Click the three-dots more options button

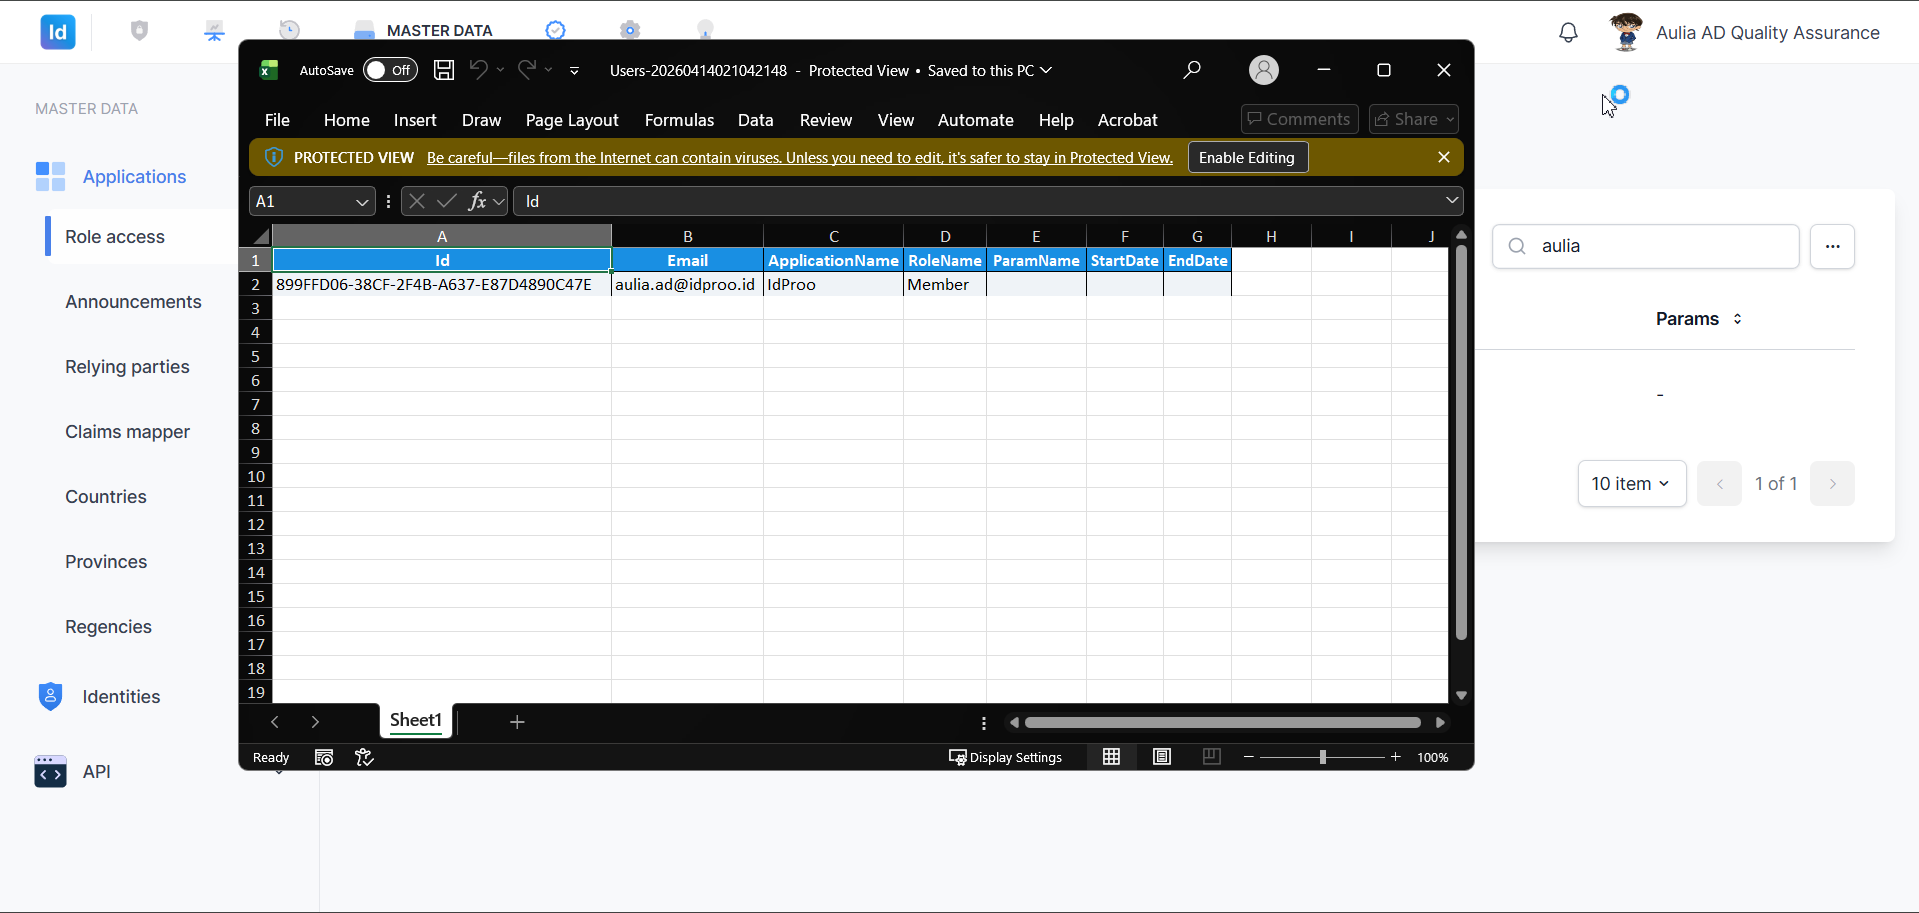tap(1832, 246)
